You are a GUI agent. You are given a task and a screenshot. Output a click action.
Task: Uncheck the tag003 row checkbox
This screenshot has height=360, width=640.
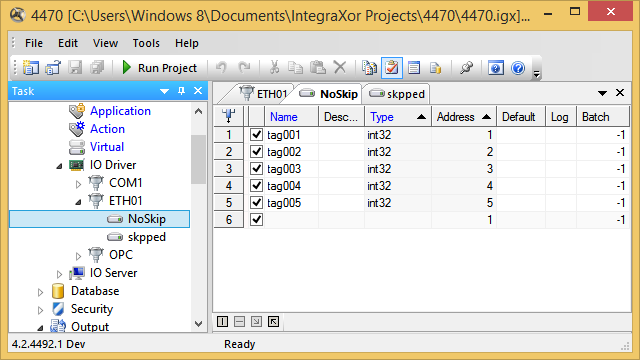tap(256, 168)
